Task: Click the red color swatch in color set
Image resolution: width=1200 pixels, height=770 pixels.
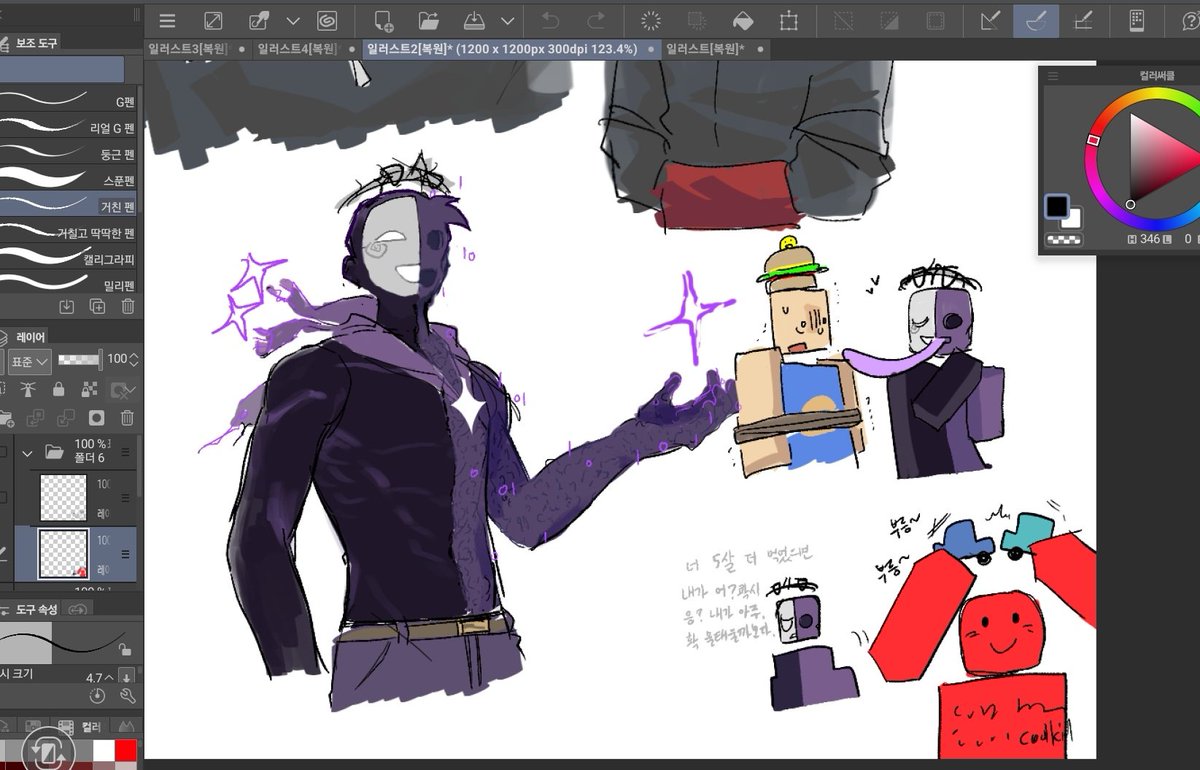Action: pyautogui.click(x=126, y=750)
